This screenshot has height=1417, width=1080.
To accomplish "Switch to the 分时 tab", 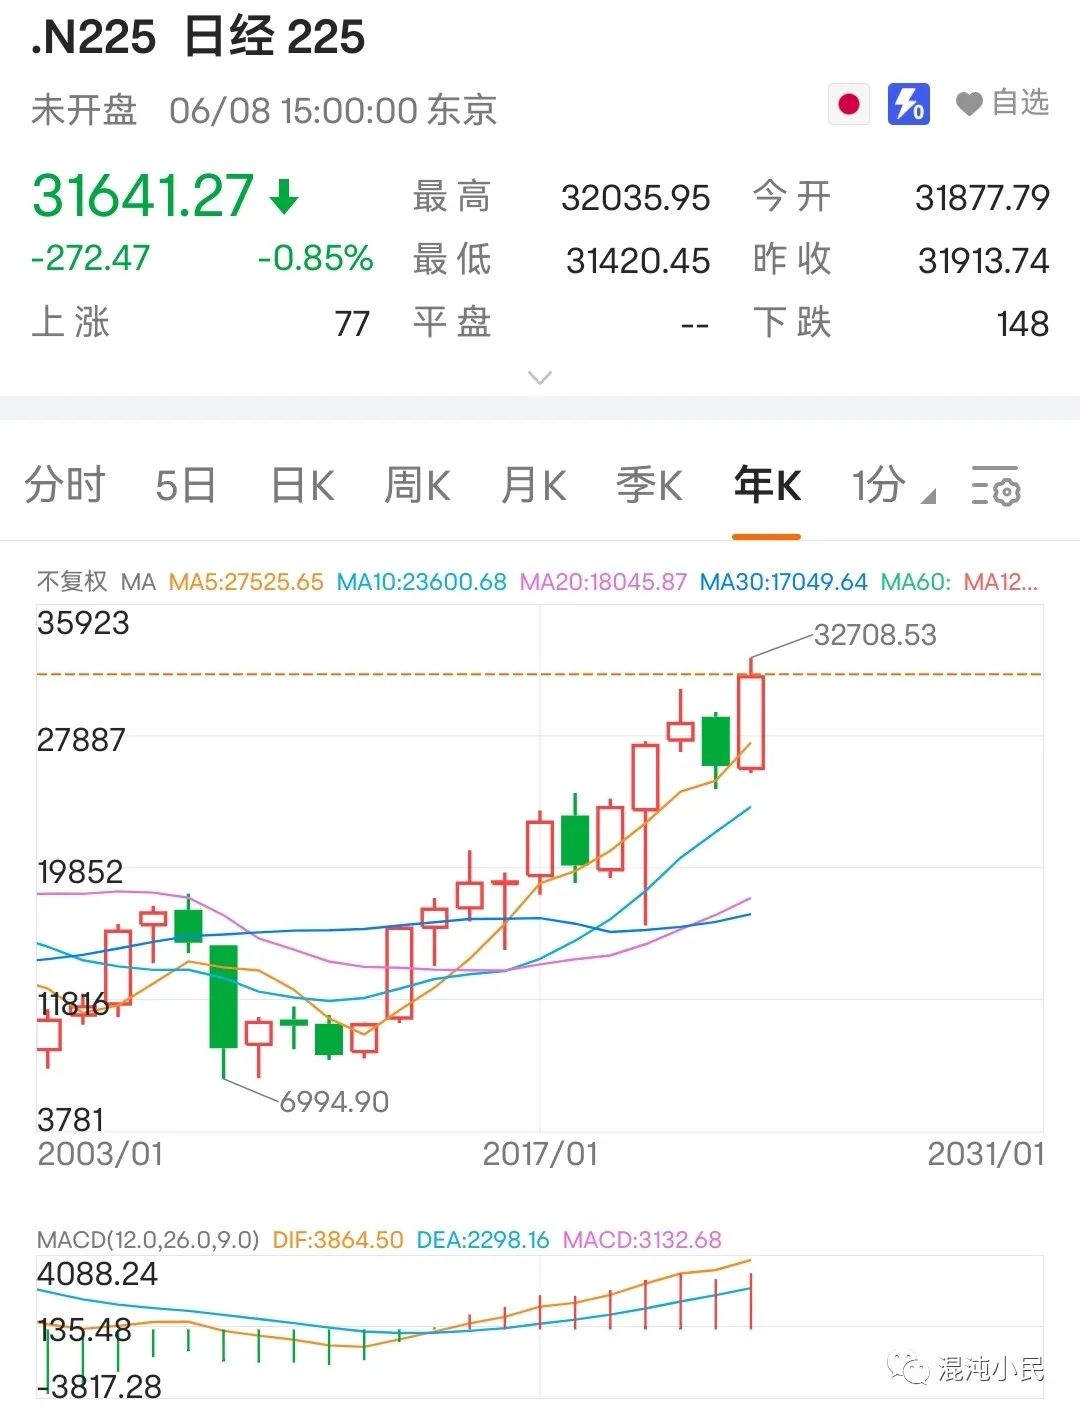I will point(65,486).
